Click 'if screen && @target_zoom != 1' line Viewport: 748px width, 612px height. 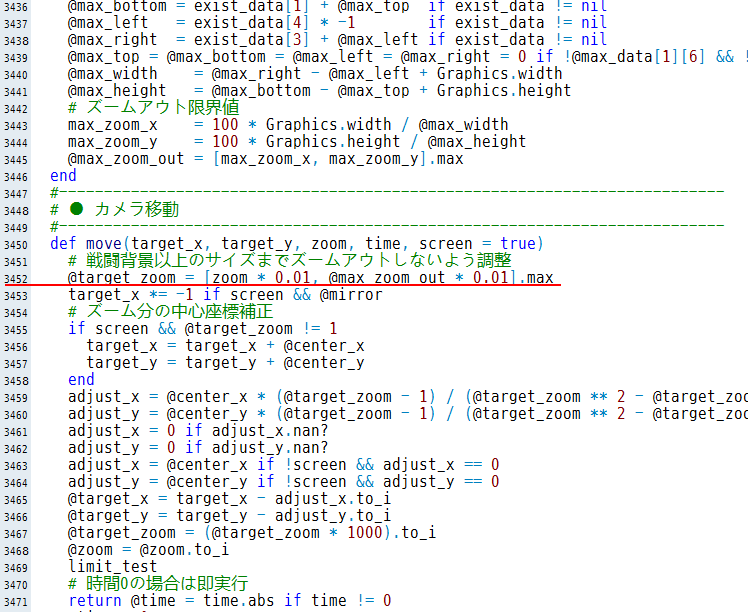pyautogui.click(x=202, y=329)
